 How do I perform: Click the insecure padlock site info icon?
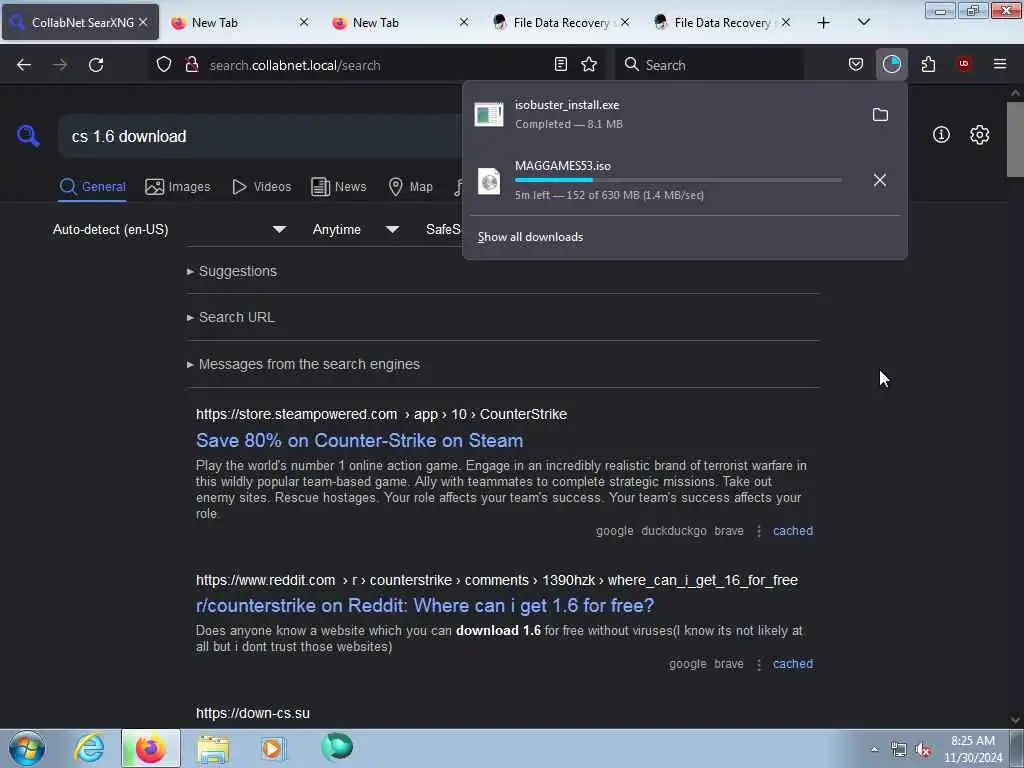(x=191, y=65)
